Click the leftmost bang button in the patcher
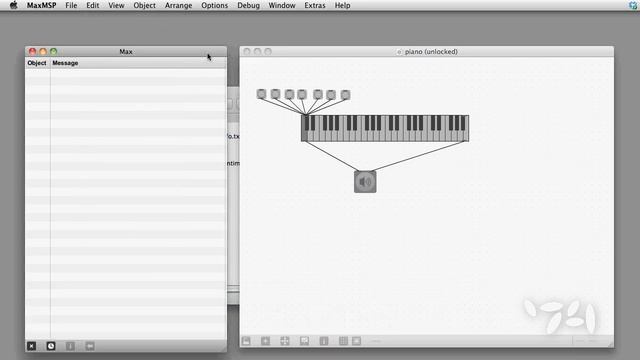Image resolution: width=640 pixels, height=360 pixels. (261, 94)
